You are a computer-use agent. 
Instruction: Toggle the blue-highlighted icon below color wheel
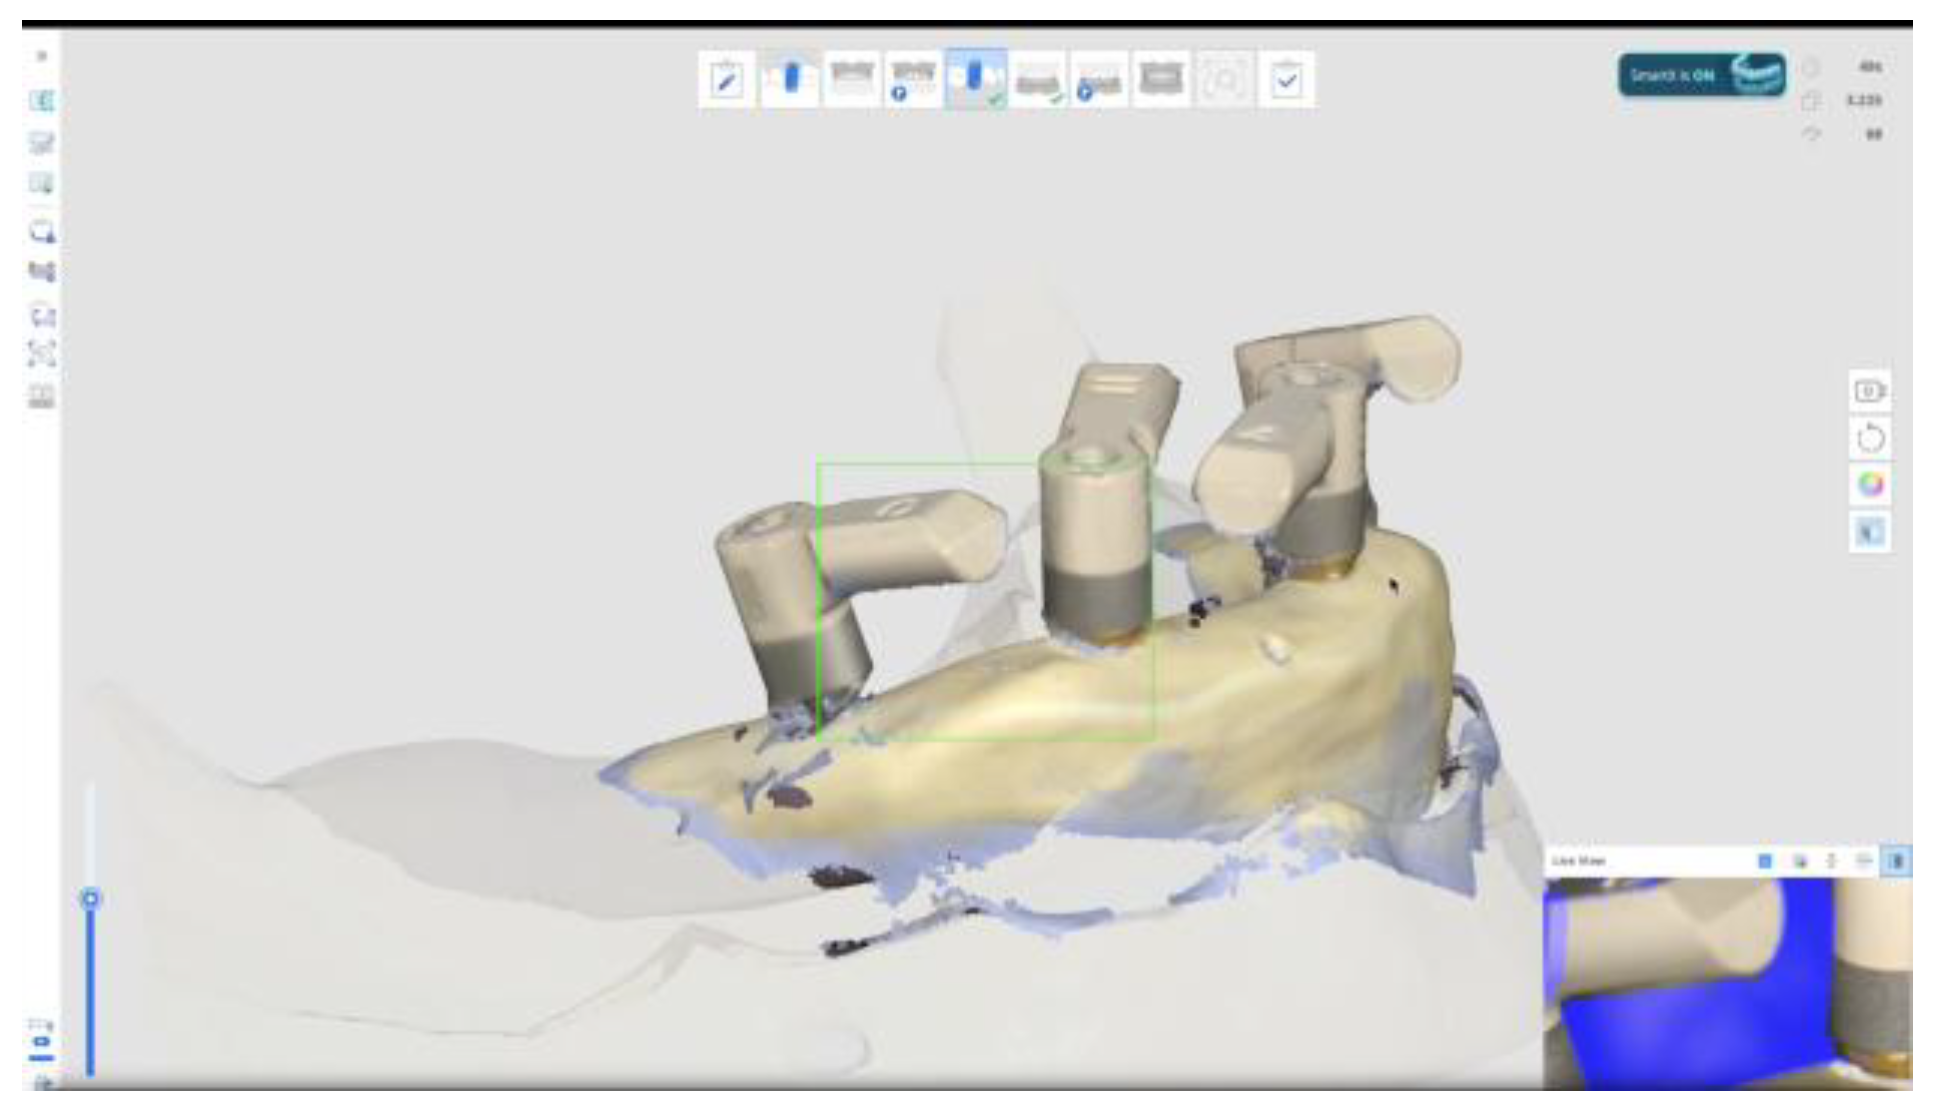coord(1869,532)
